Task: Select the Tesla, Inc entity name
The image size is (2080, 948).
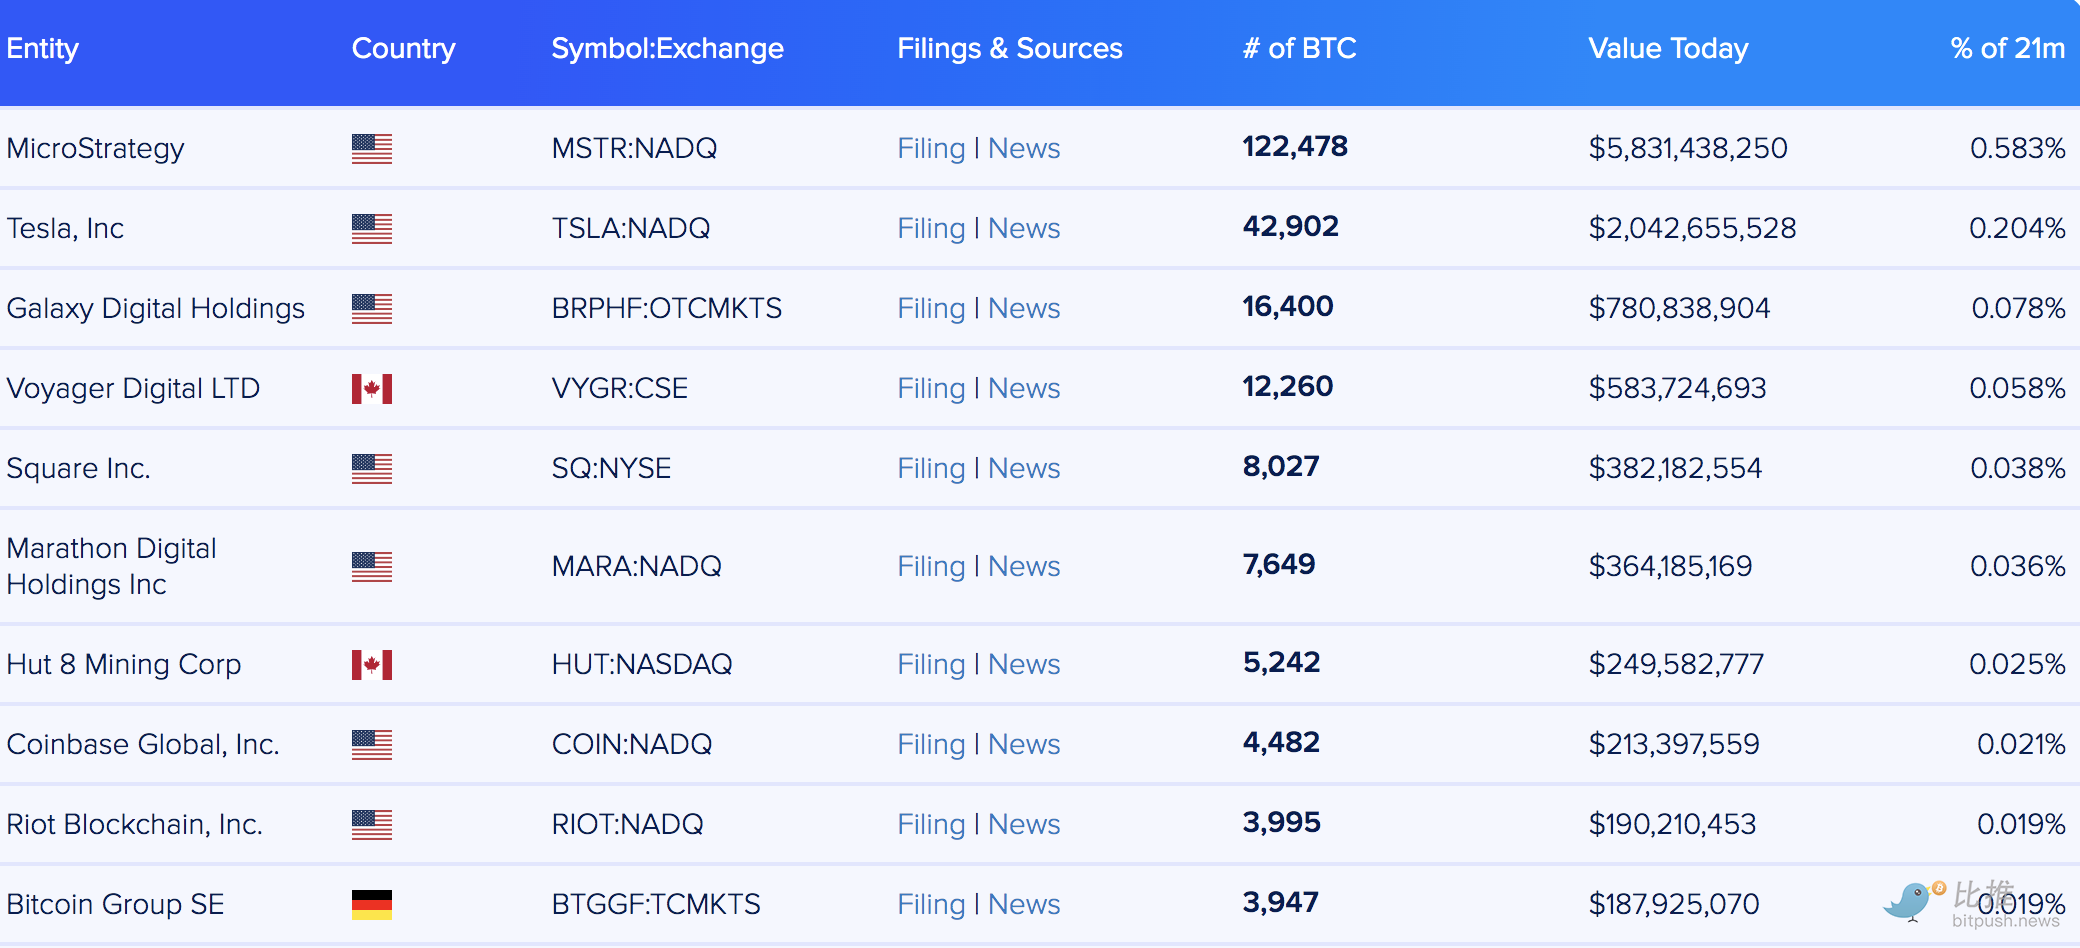Action: click(x=65, y=228)
